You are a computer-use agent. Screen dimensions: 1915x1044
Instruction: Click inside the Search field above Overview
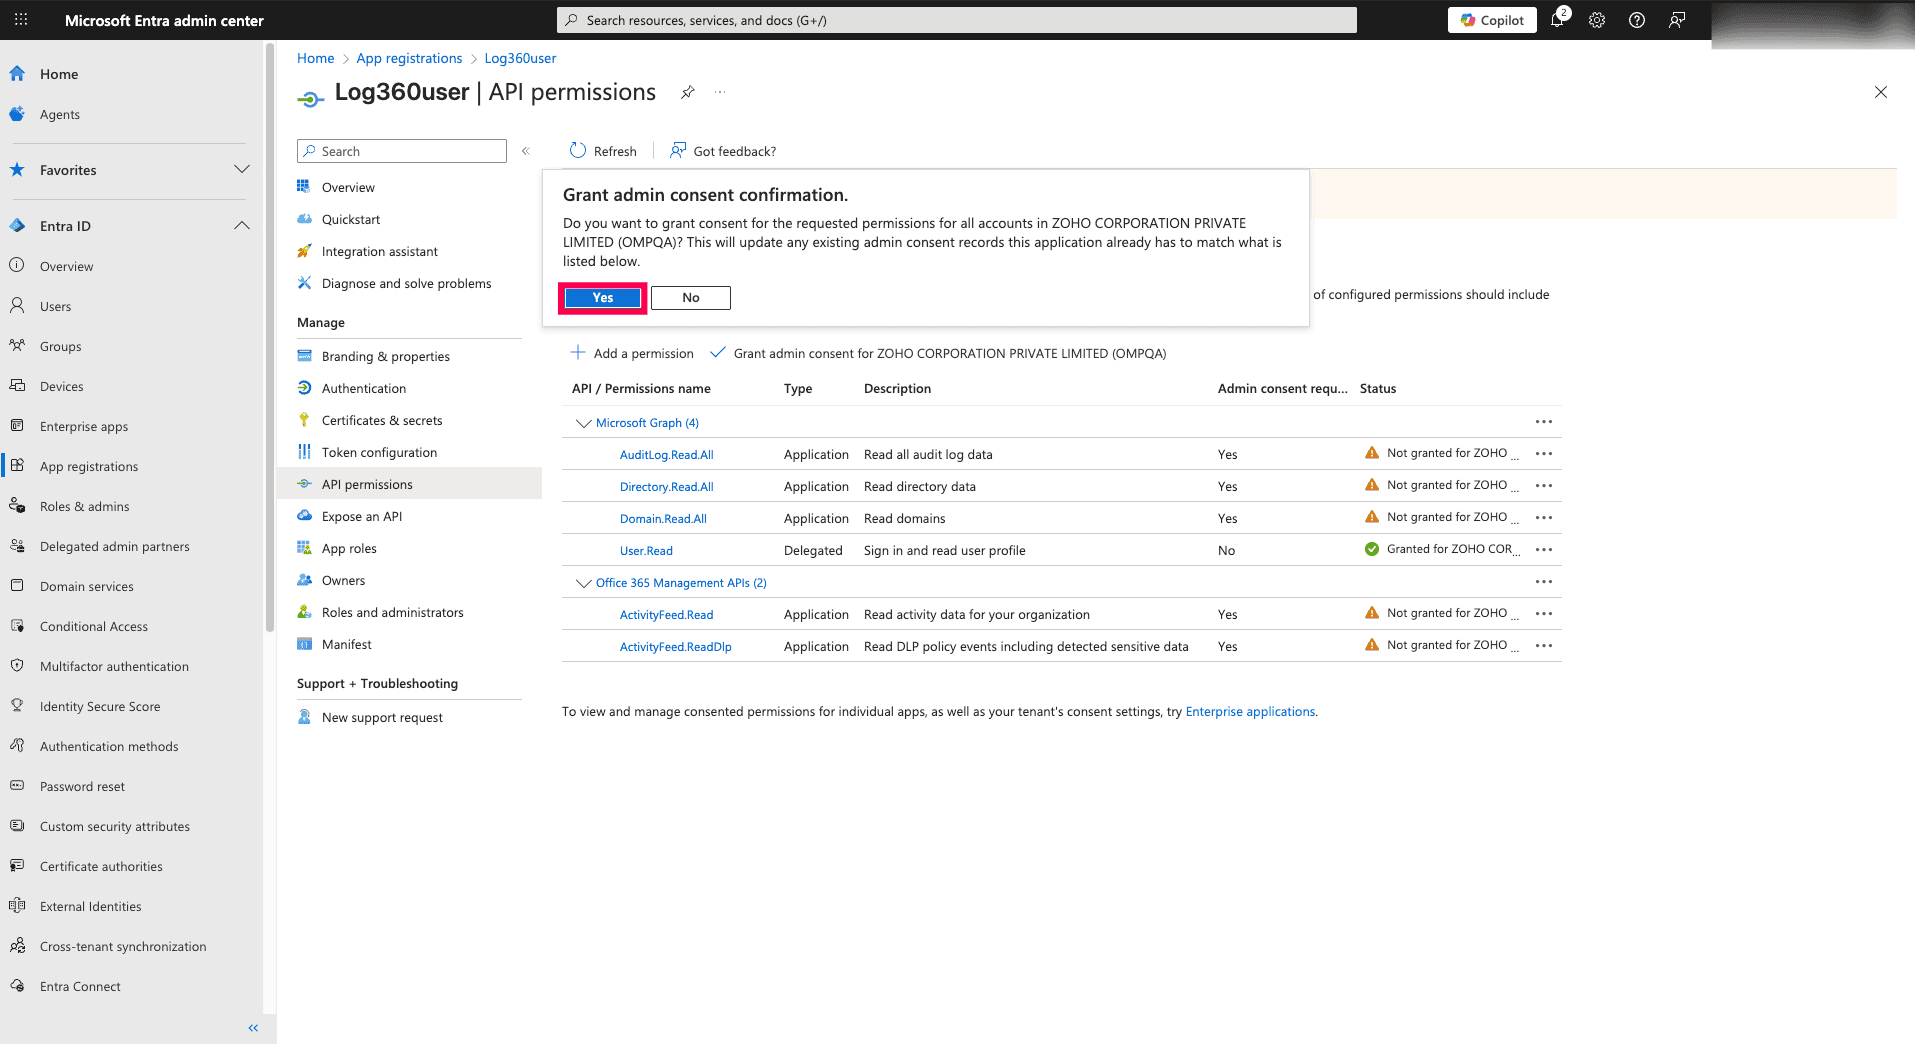(400, 150)
